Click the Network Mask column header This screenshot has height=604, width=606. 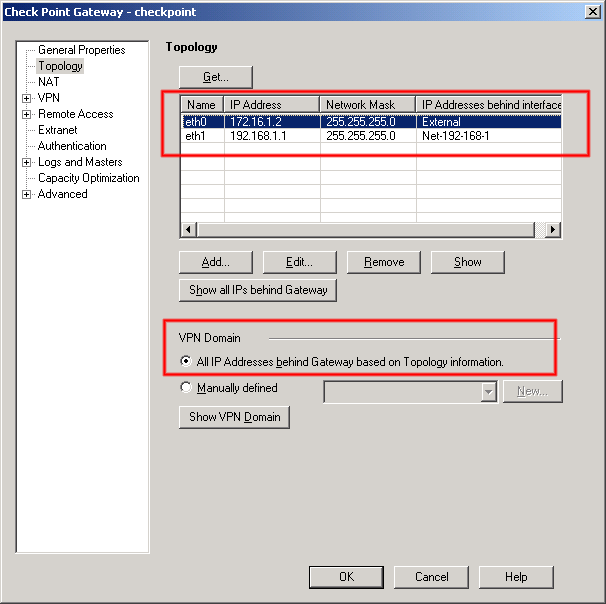[368, 105]
